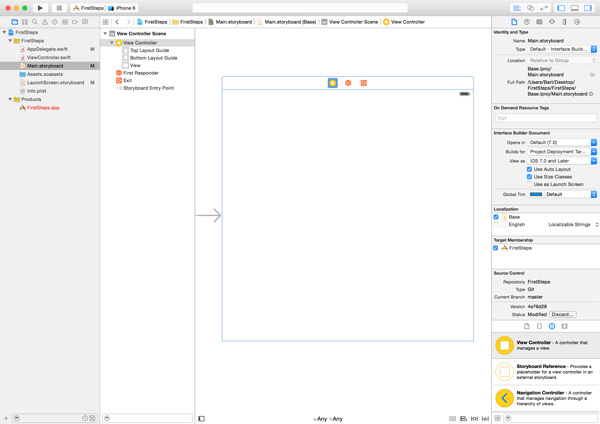
Task: Collapse the View Controller outline item
Action: point(112,42)
